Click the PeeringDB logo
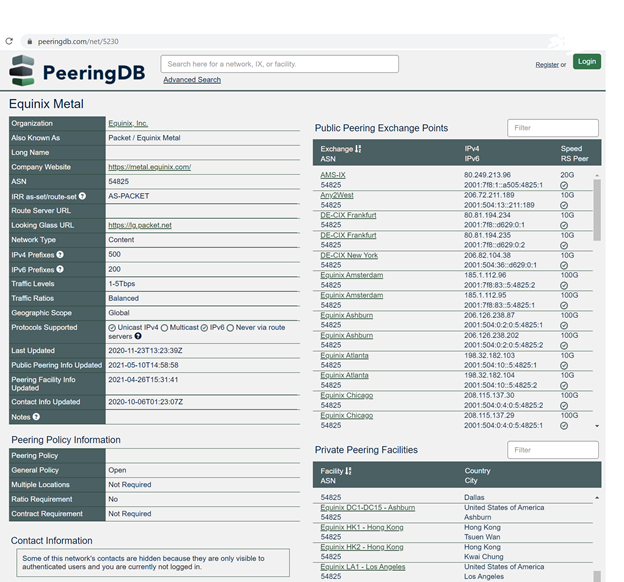624x582 pixels. (77, 71)
